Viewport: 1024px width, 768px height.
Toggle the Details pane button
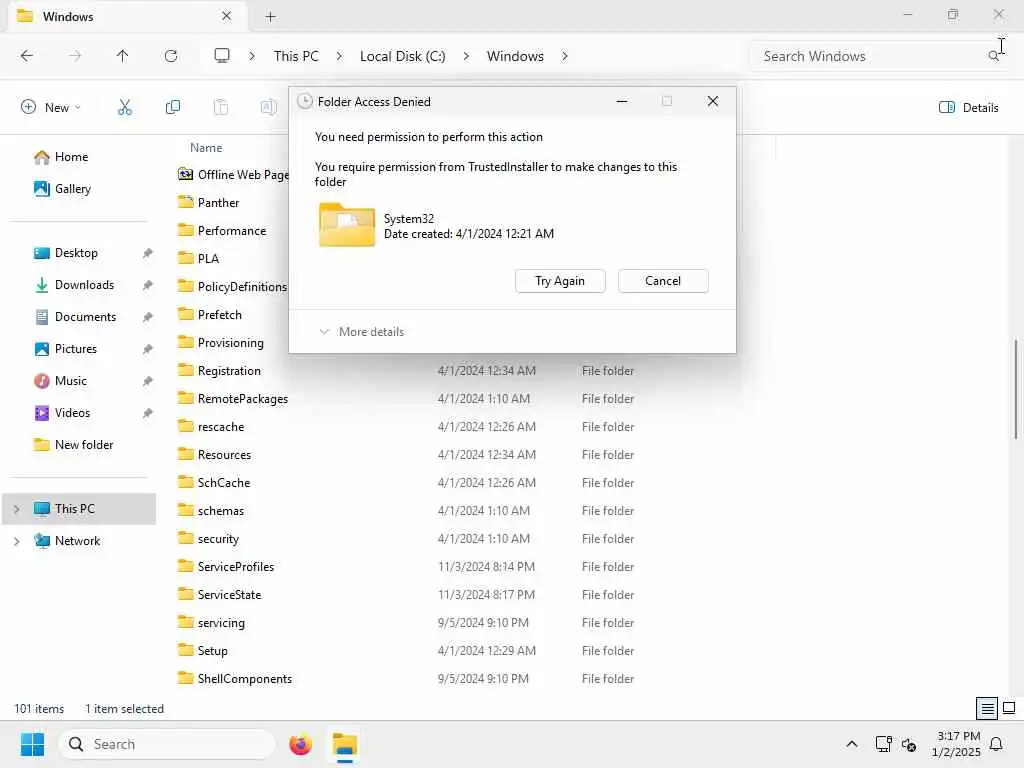tap(968, 108)
